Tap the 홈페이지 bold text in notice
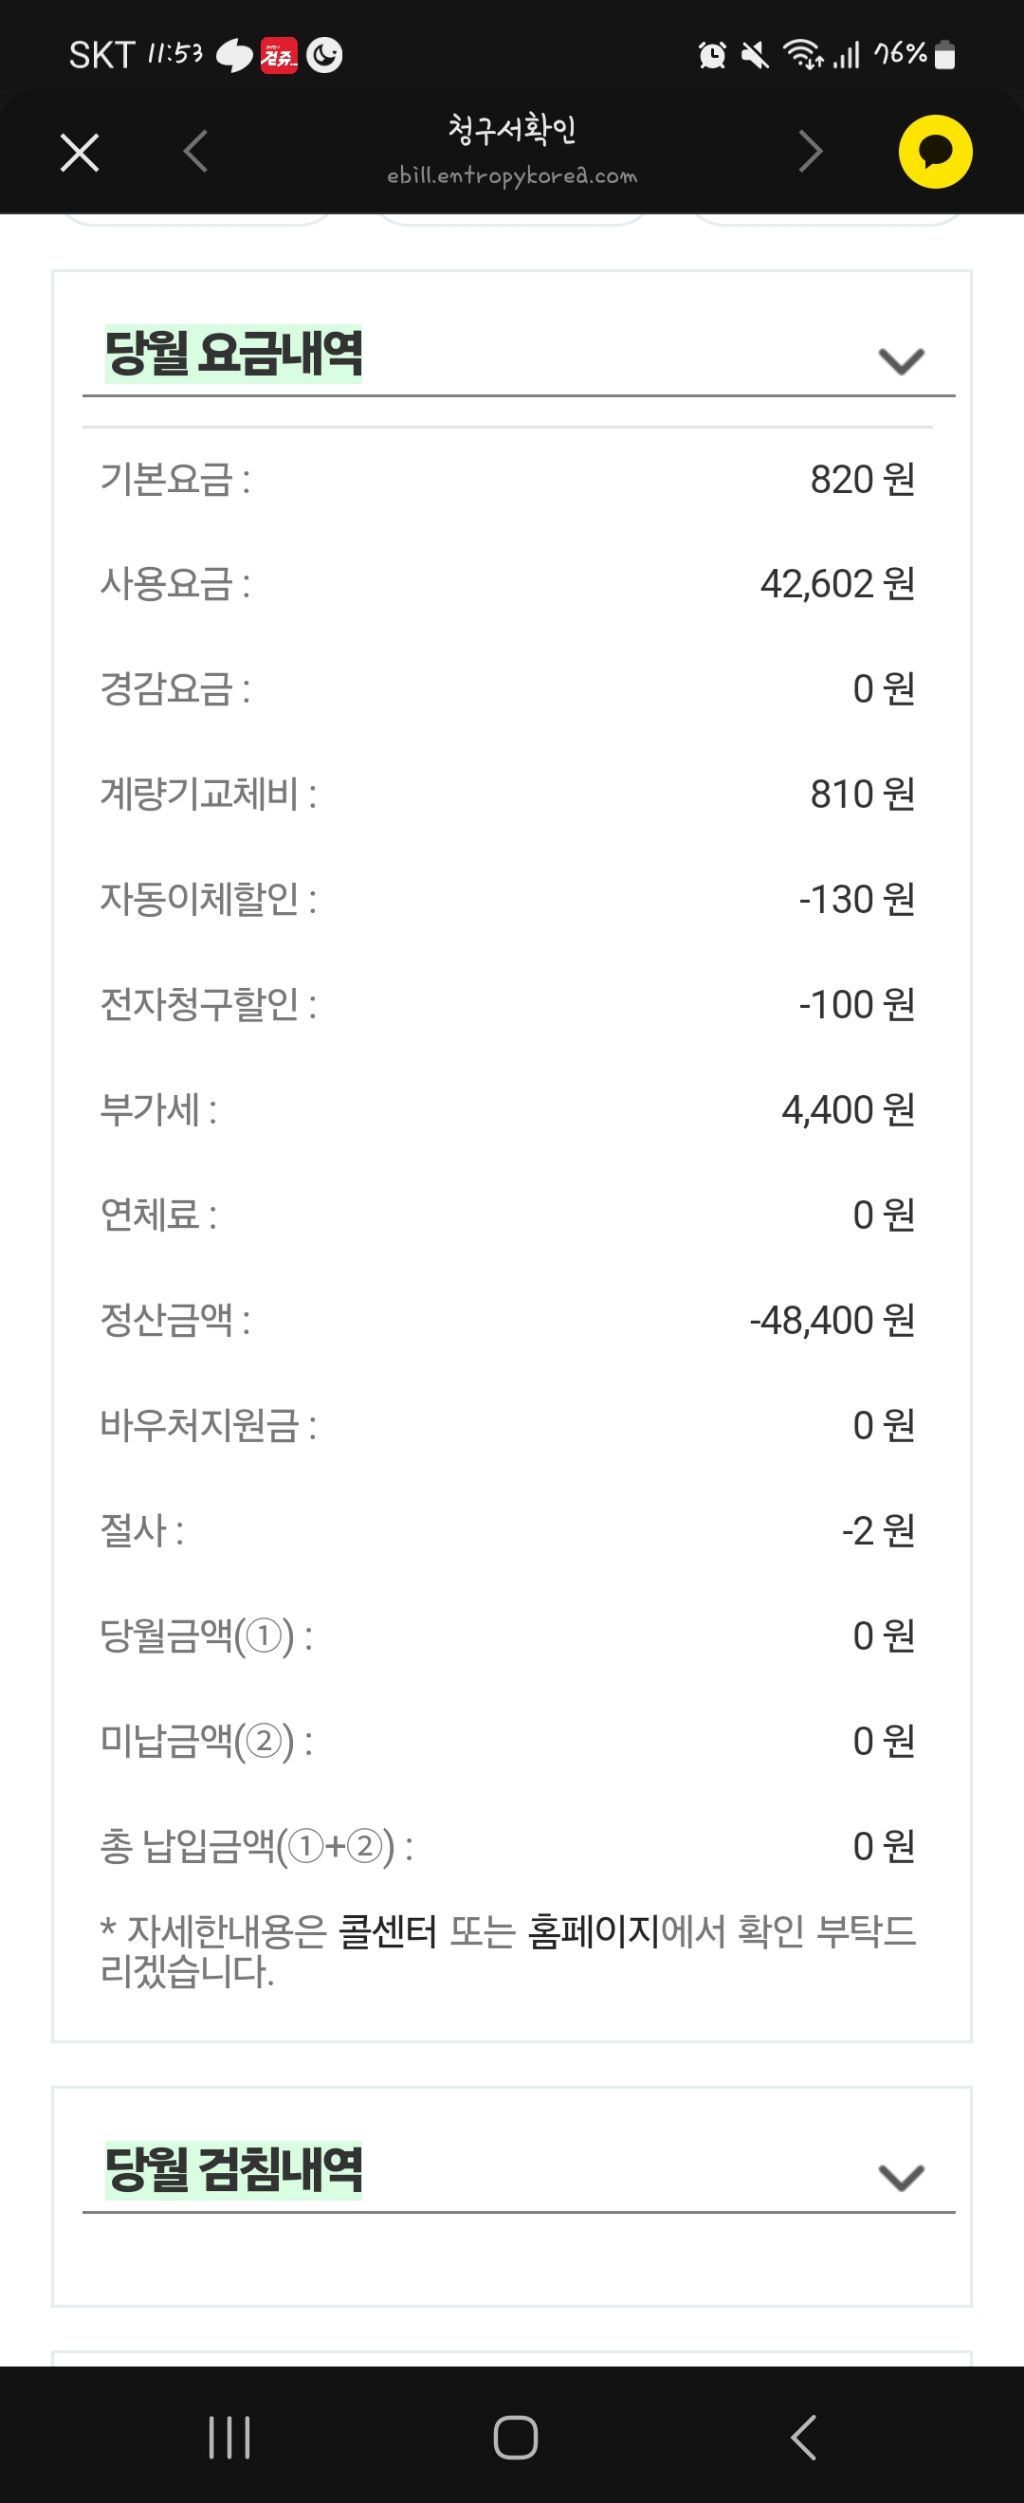 [x=594, y=1931]
